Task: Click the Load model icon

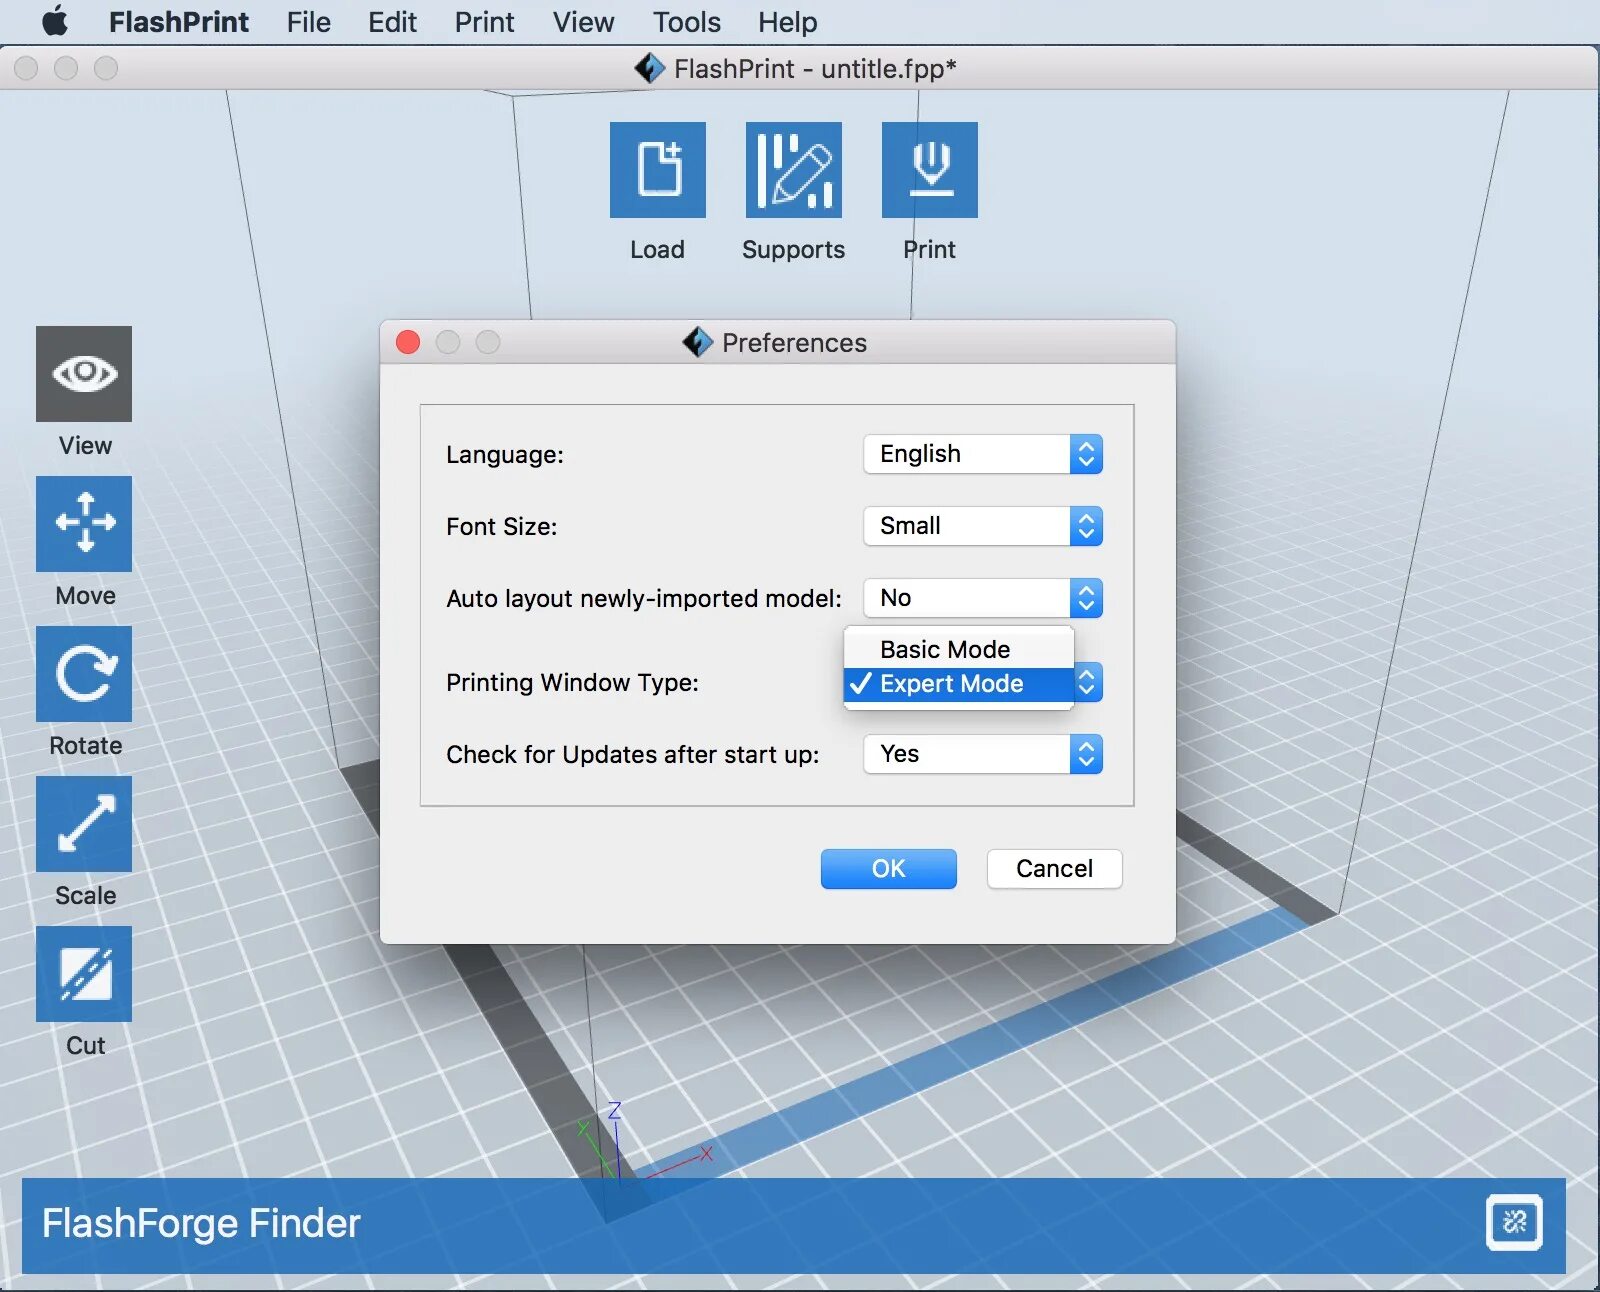Action: [657, 170]
